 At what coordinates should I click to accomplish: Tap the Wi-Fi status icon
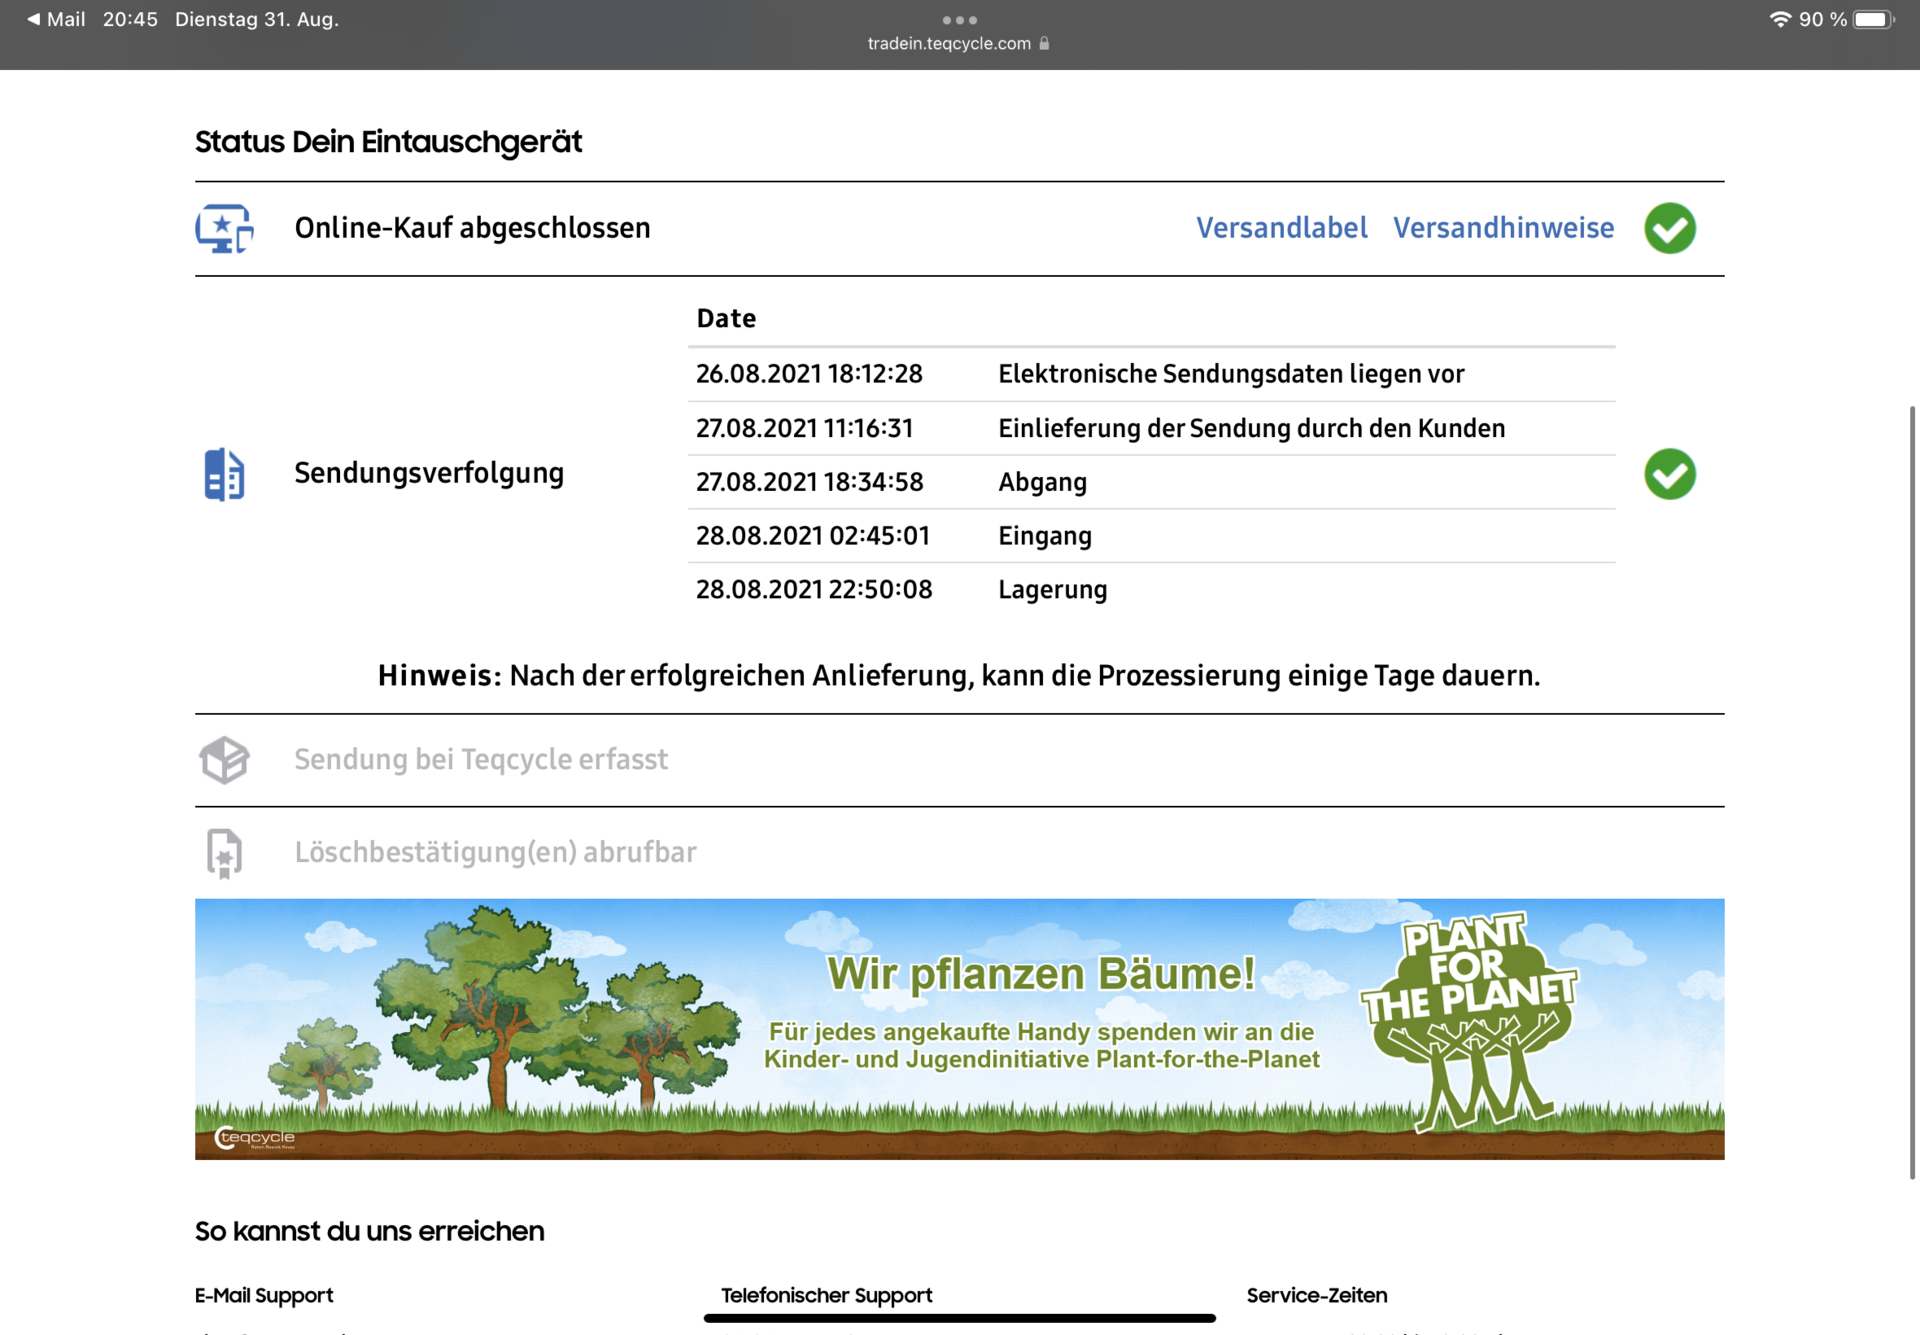(1780, 19)
